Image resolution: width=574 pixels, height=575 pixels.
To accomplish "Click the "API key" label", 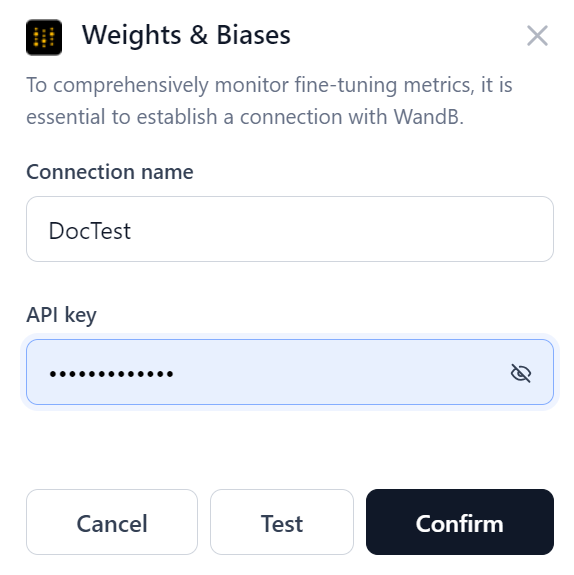I will [61, 315].
